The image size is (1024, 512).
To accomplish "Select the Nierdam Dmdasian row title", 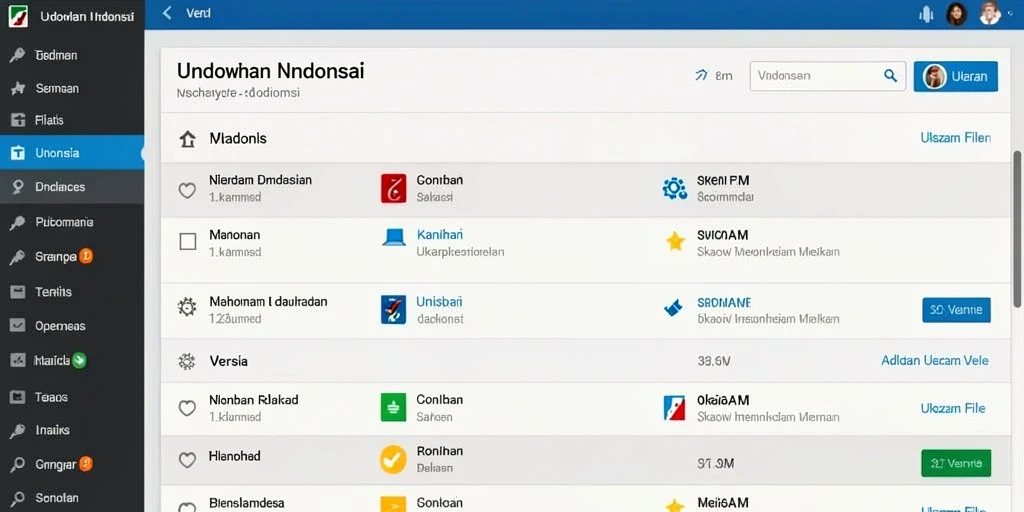I will pyautogui.click(x=260, y=180).
